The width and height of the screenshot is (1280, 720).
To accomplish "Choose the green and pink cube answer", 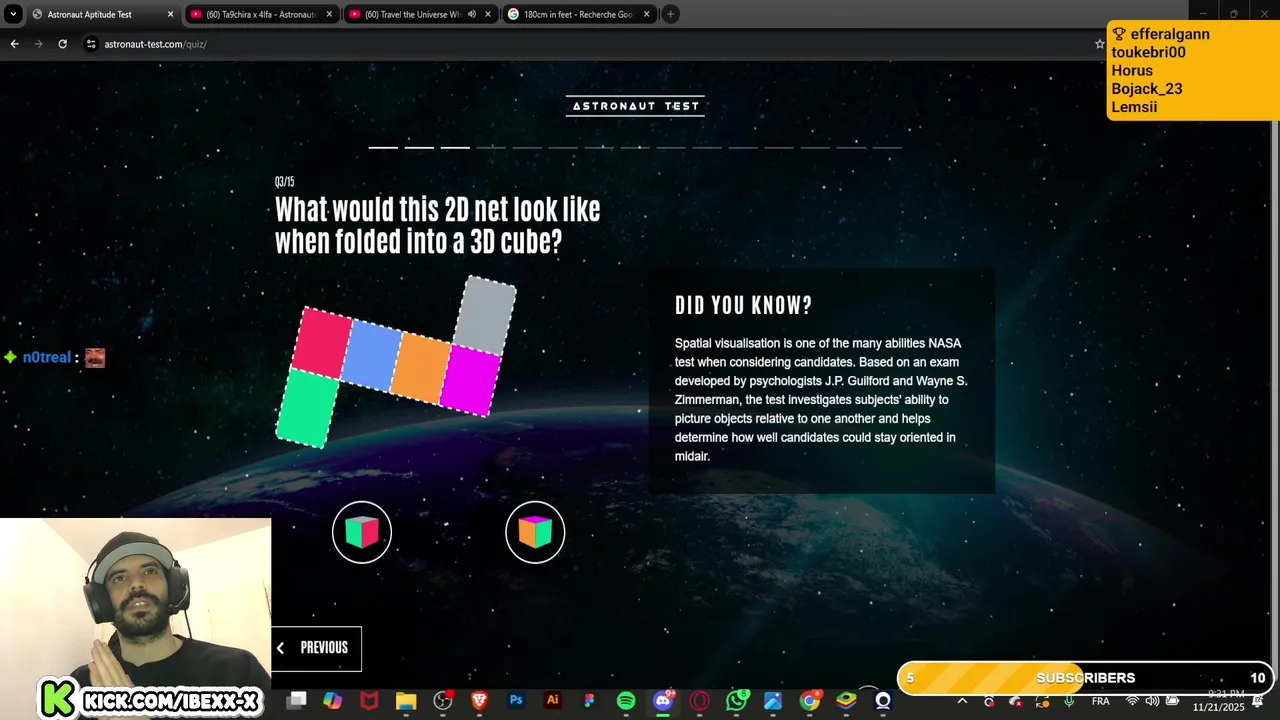I will (362, 532).
